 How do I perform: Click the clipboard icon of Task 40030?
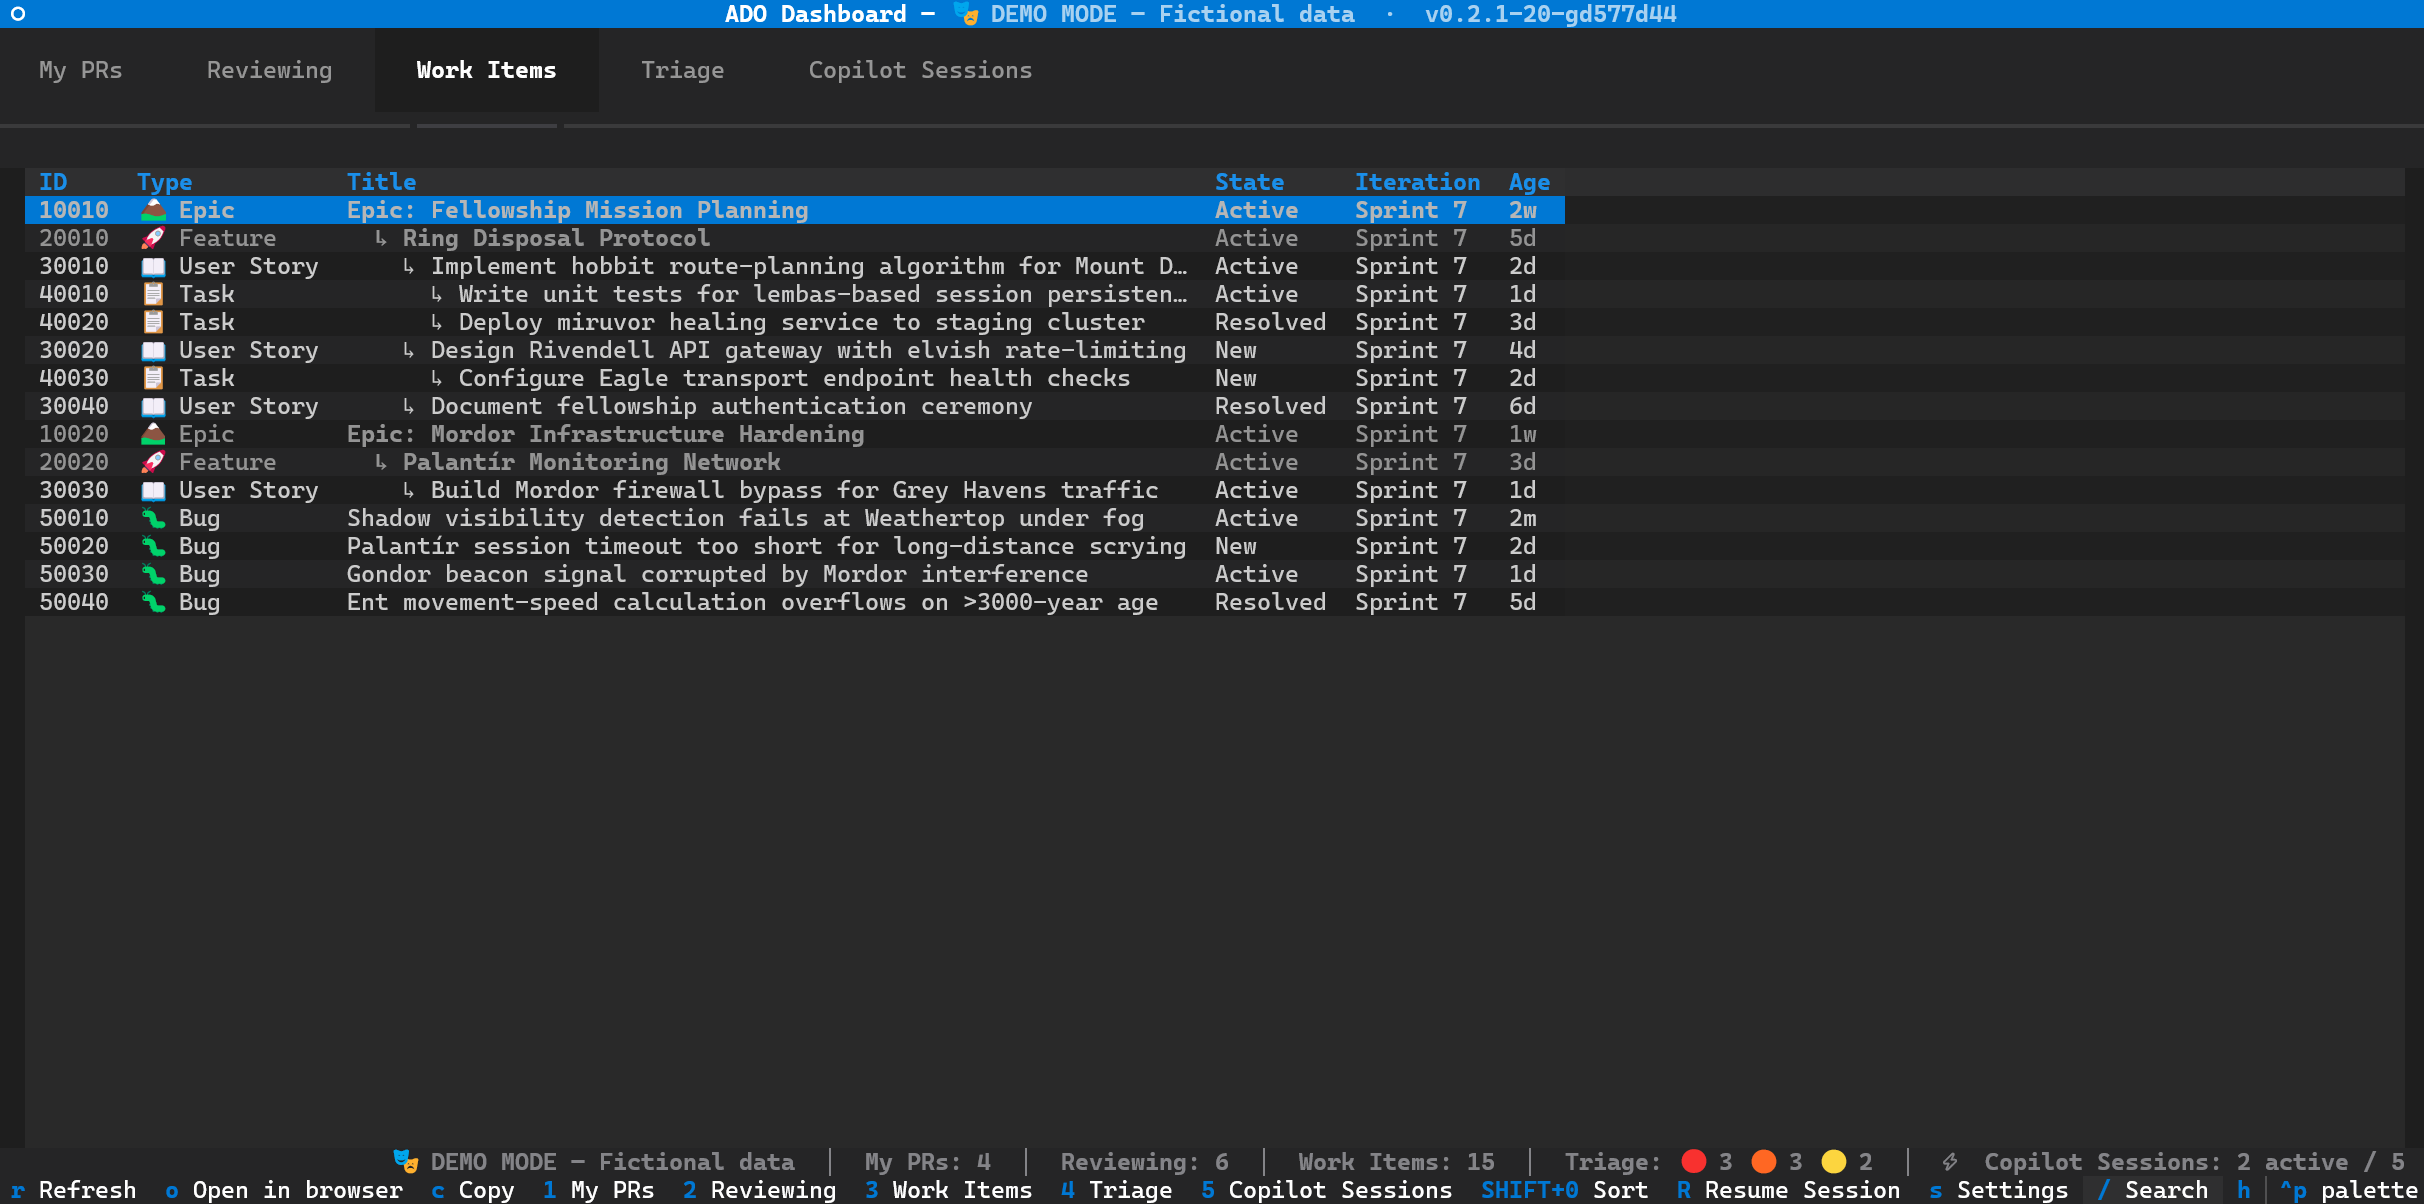pos(153,378)
